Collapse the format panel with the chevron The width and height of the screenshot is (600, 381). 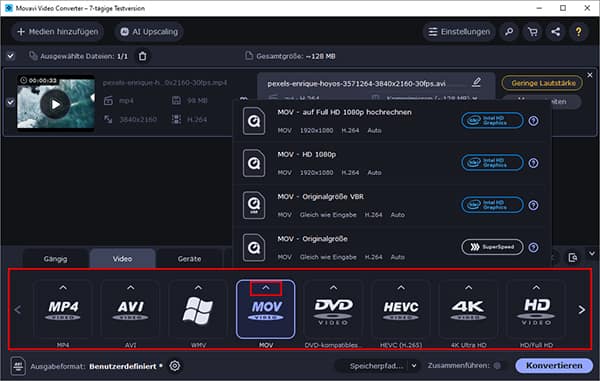(x=592, y=253)
